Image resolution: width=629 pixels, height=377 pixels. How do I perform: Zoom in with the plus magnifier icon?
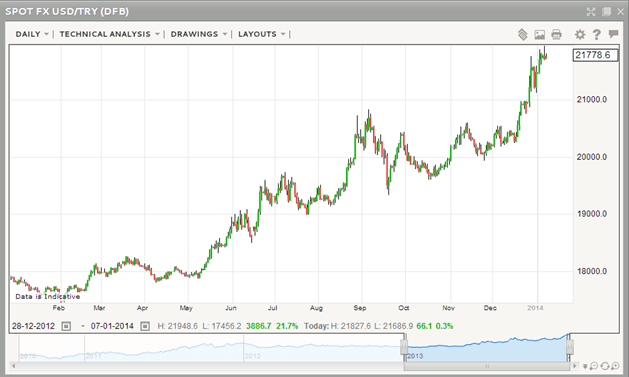[615, 366]
